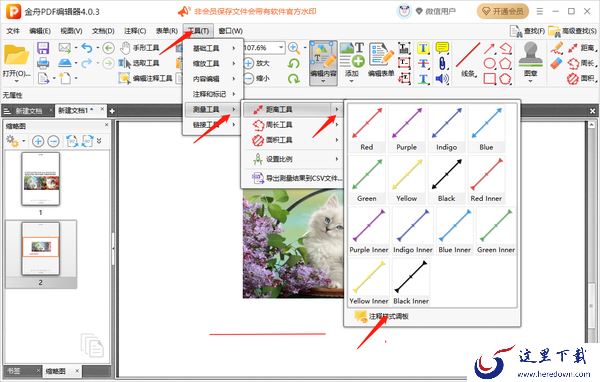Choose the Red distance style
The image size is (600, 382).
367,128
